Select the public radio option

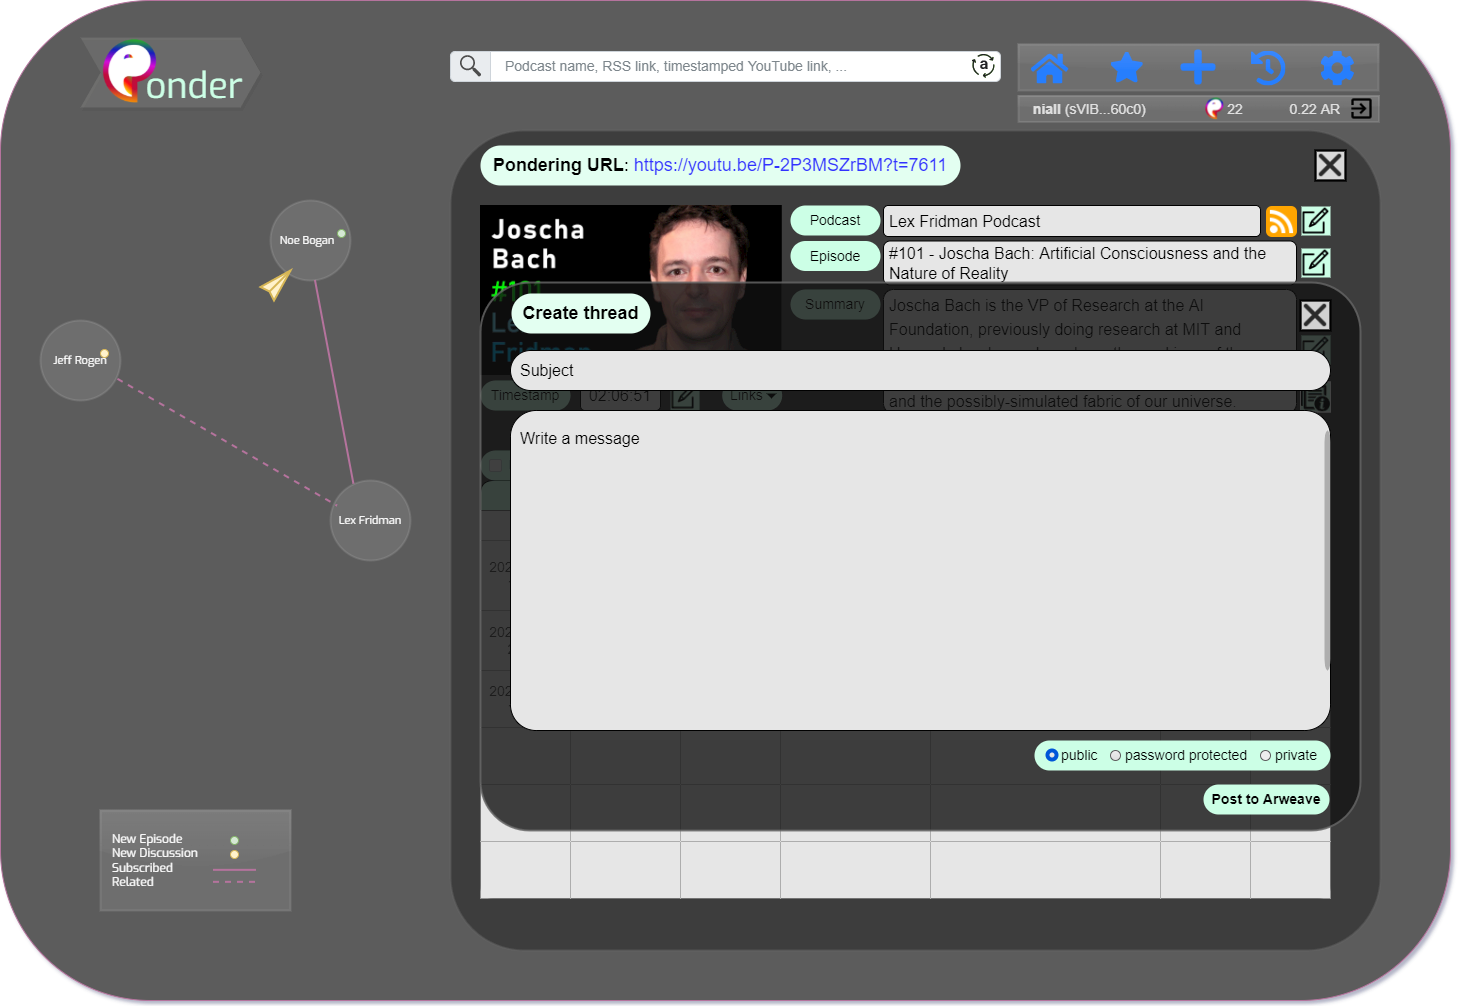click(x=1052, y=755)
